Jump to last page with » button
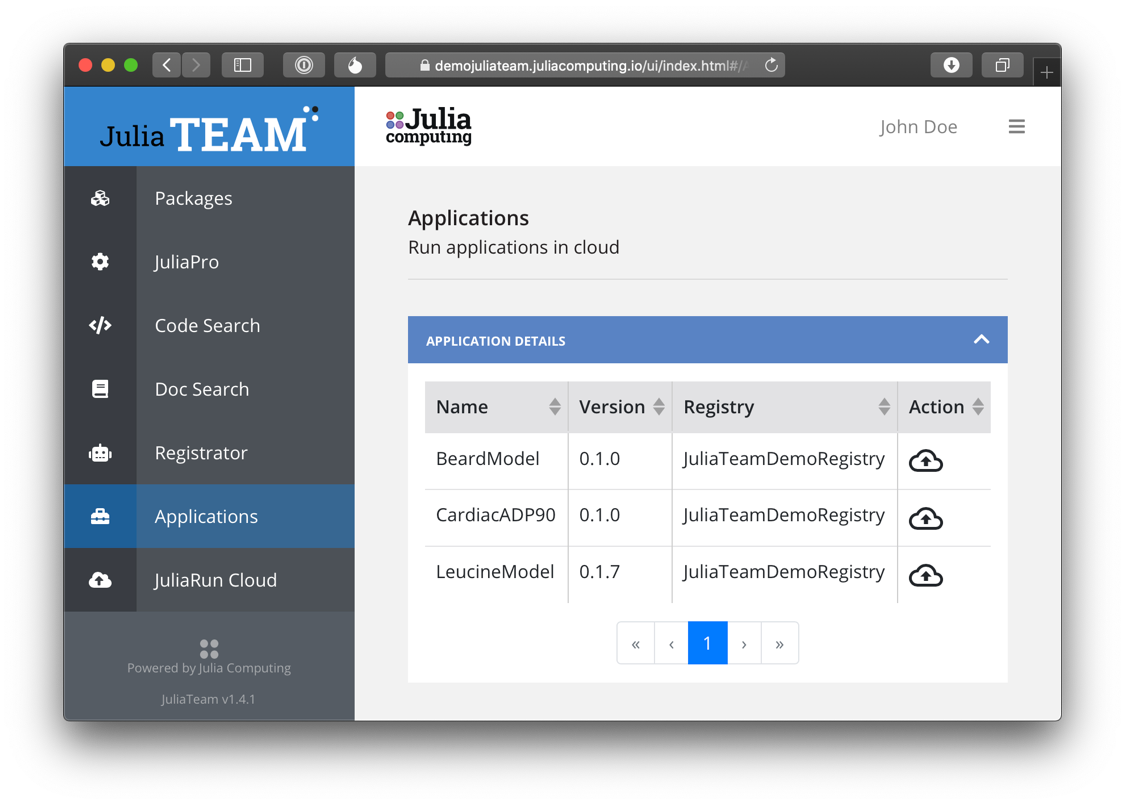Image resolution: width=1125 pixels, height=805 pixels. (780, 643)
